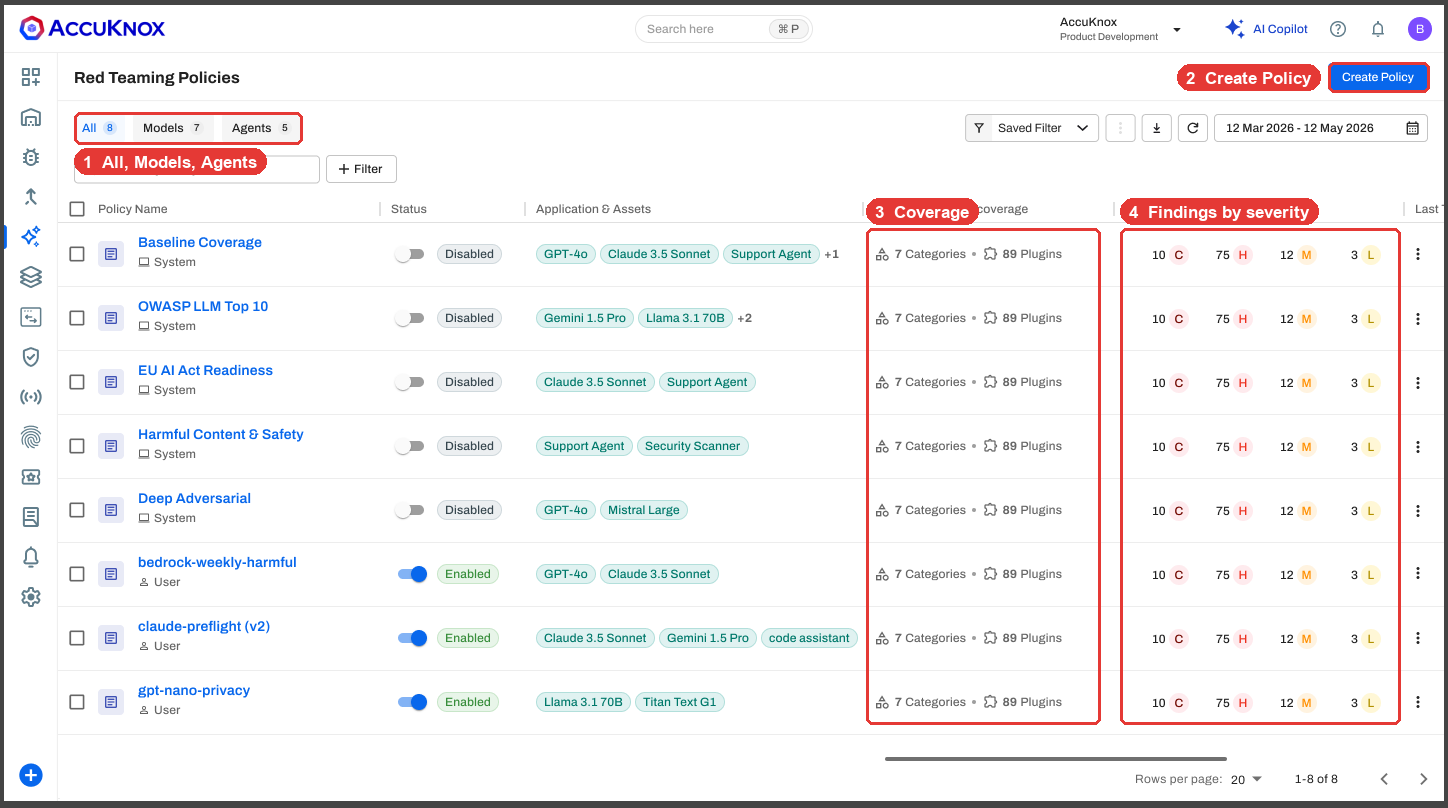Screen dimensions: 1448x808
Task: Open the reports document icon in sidebar
Action: pyautogui.click(x=31, y=517)
